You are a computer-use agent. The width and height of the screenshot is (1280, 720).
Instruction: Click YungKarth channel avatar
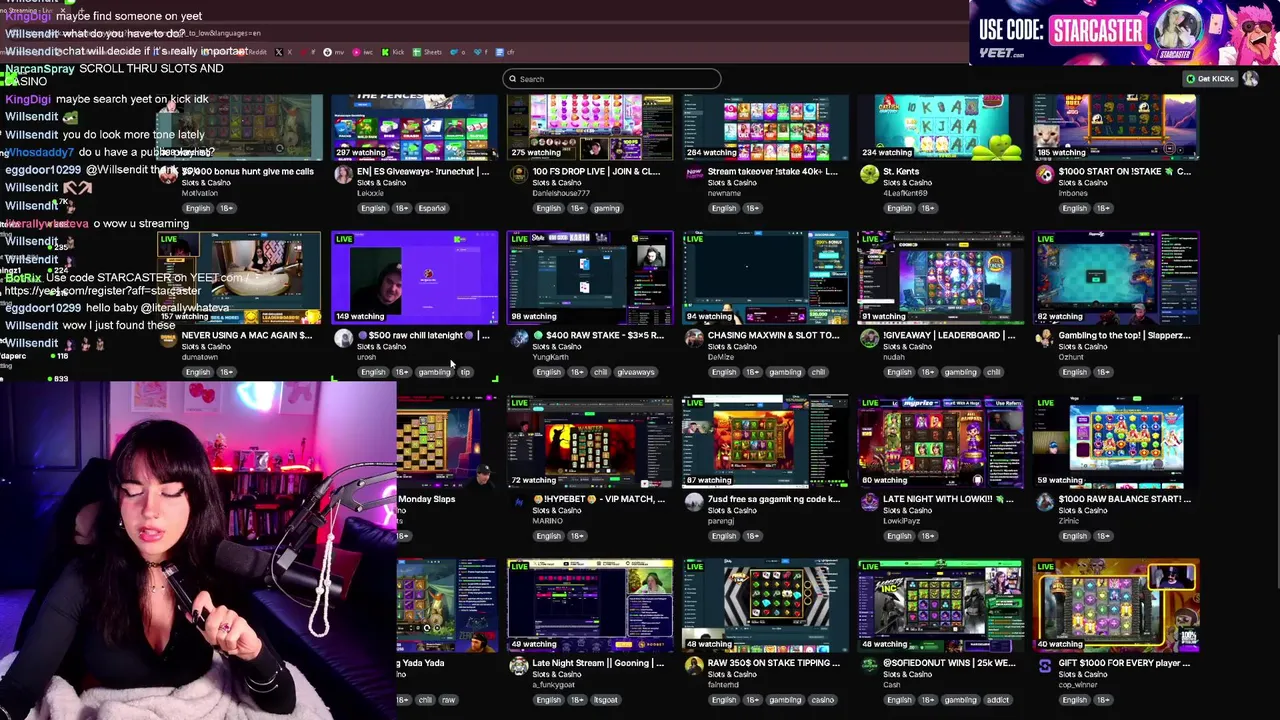tap(518, 339)
